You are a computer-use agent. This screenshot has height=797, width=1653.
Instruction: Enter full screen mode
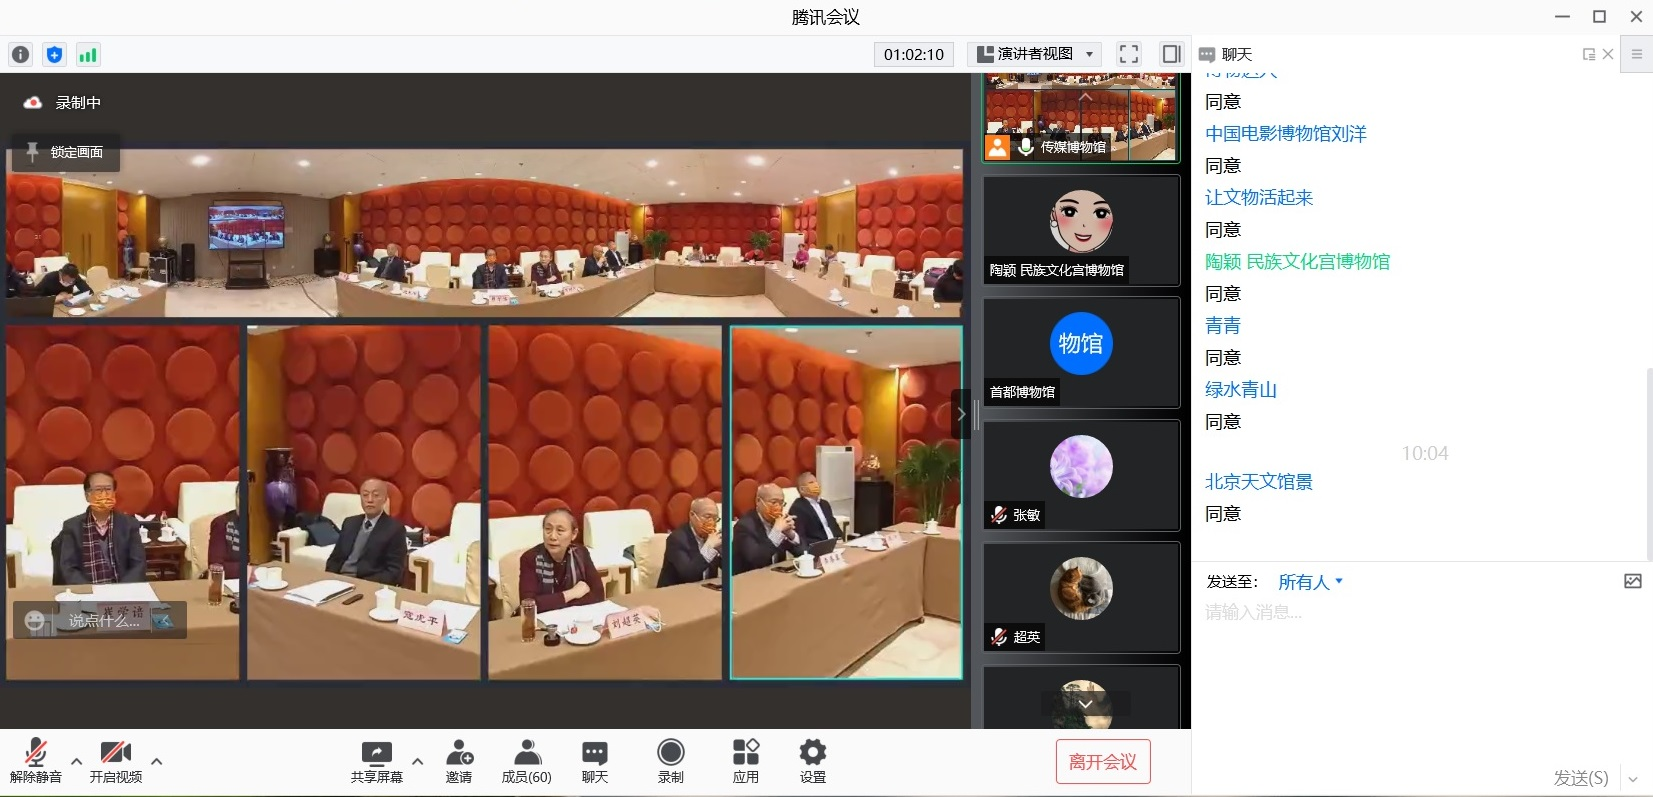pyautogui.click(x=1129, y=54)
